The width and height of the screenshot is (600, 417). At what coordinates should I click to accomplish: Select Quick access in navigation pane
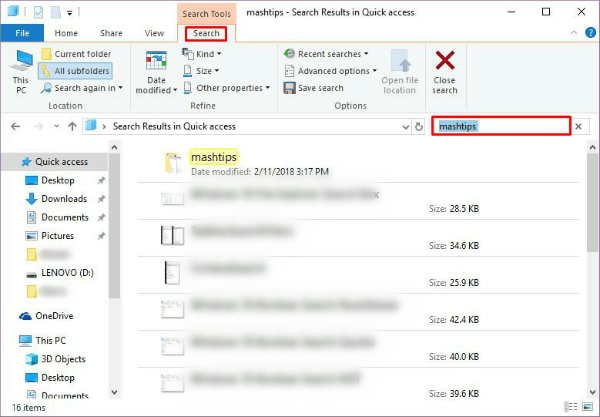coord(55,162)
